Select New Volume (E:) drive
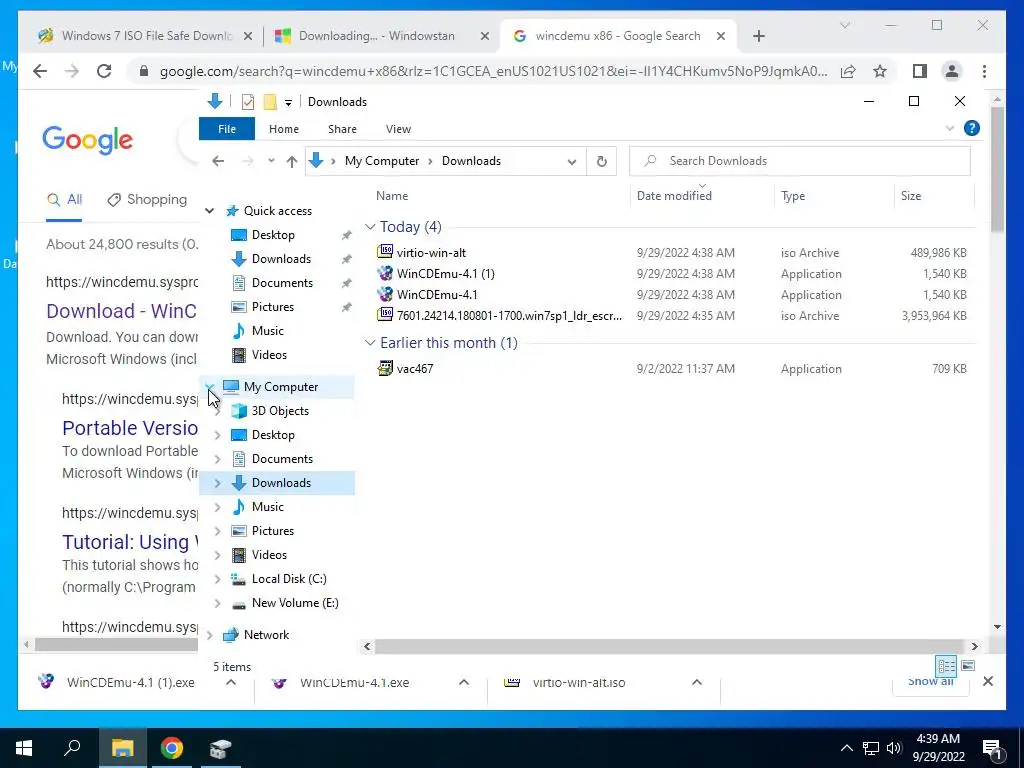Image resolution: width=1024 pixels, height=768 pixels. (x=295, y=603)
